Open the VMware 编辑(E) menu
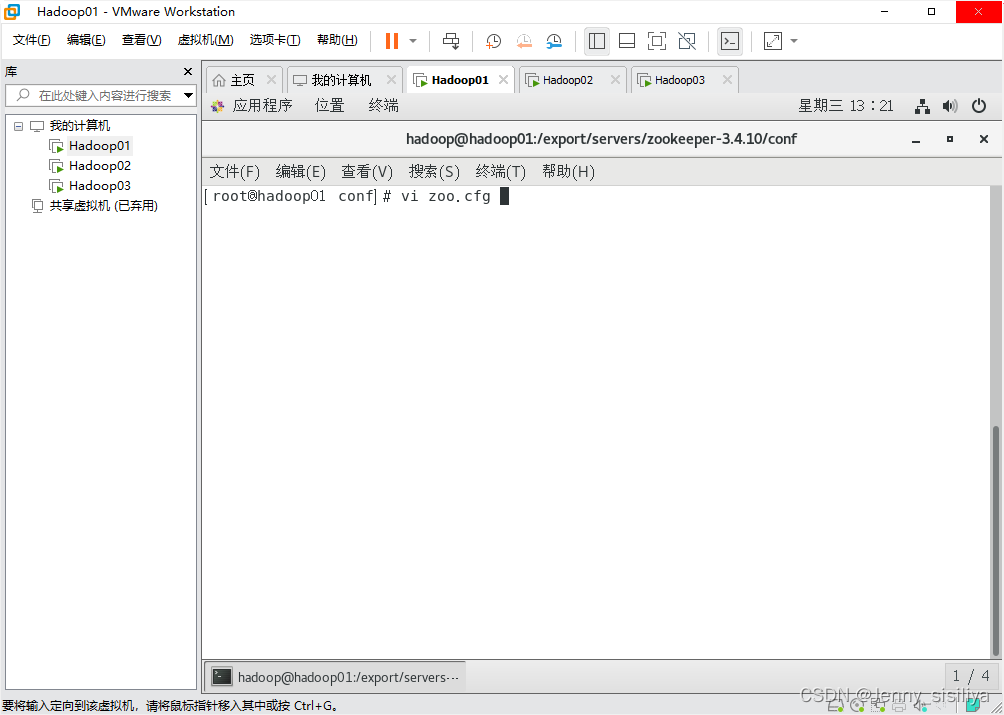Screen dimensions: 1004x715 [x=86, y=40]
